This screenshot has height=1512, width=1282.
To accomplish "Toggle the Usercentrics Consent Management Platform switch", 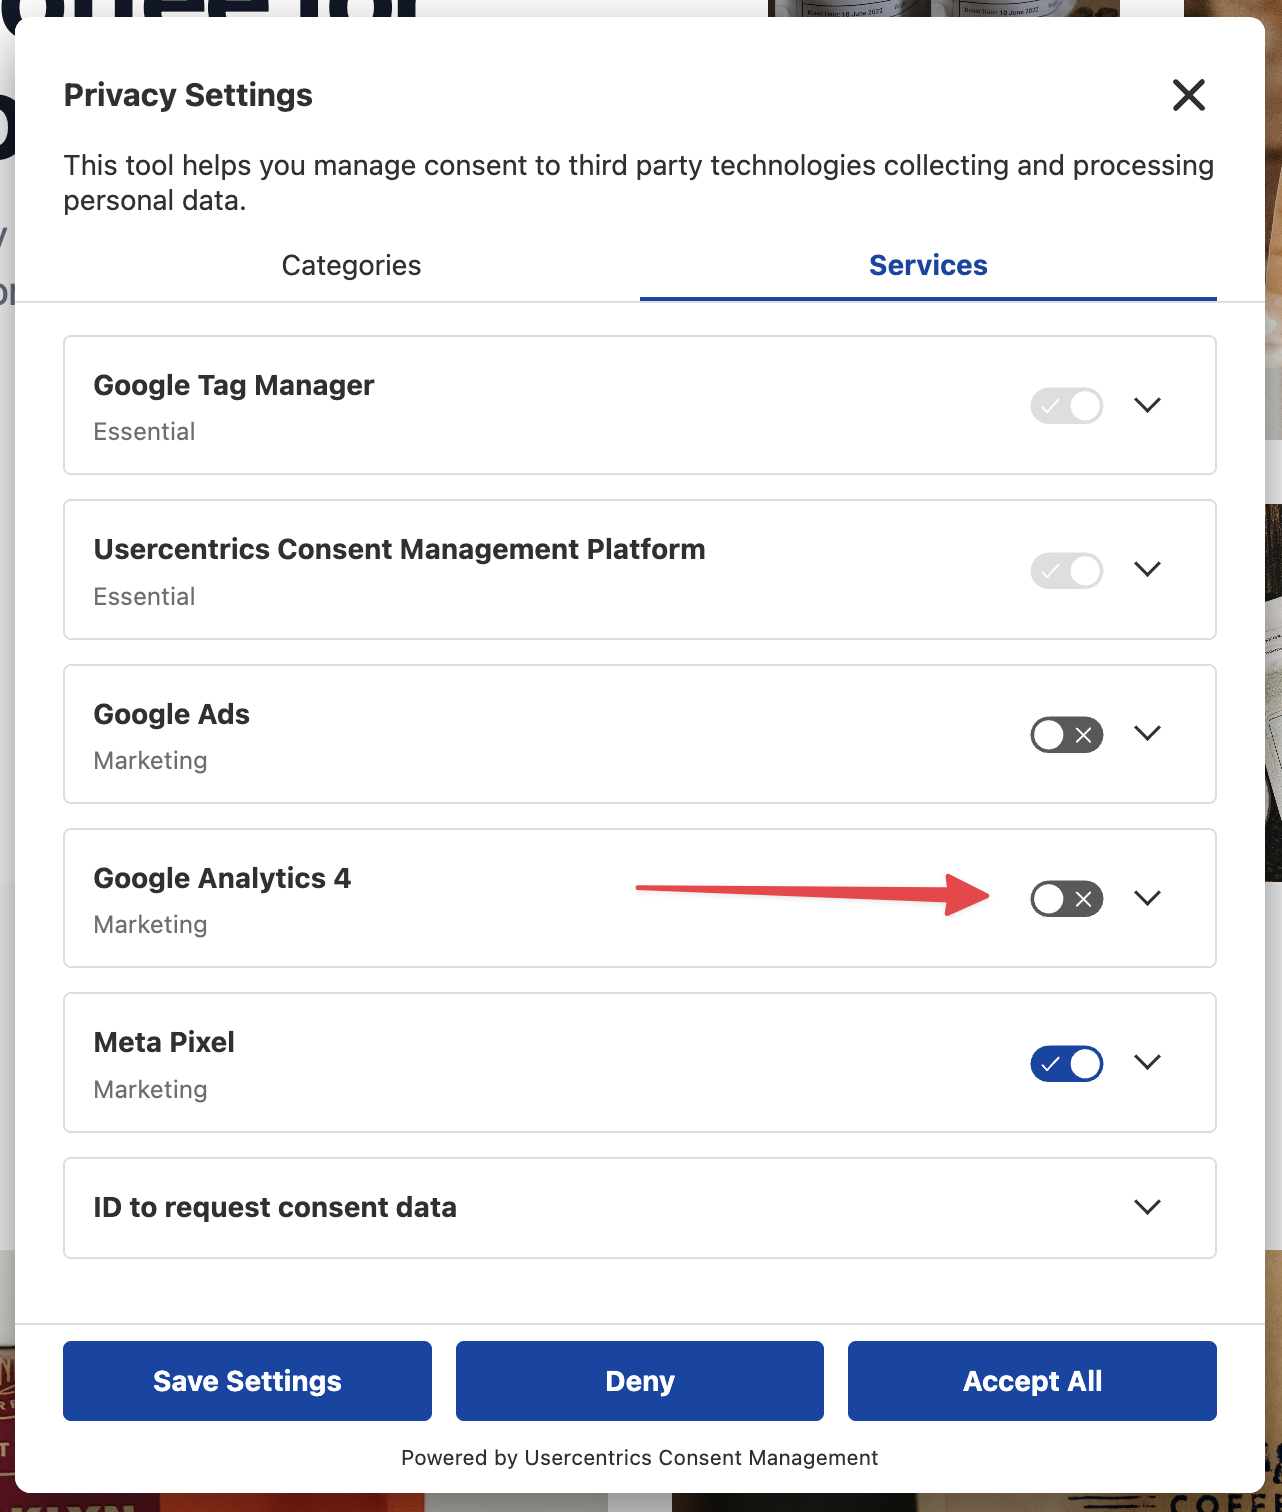I will 1067,571.
